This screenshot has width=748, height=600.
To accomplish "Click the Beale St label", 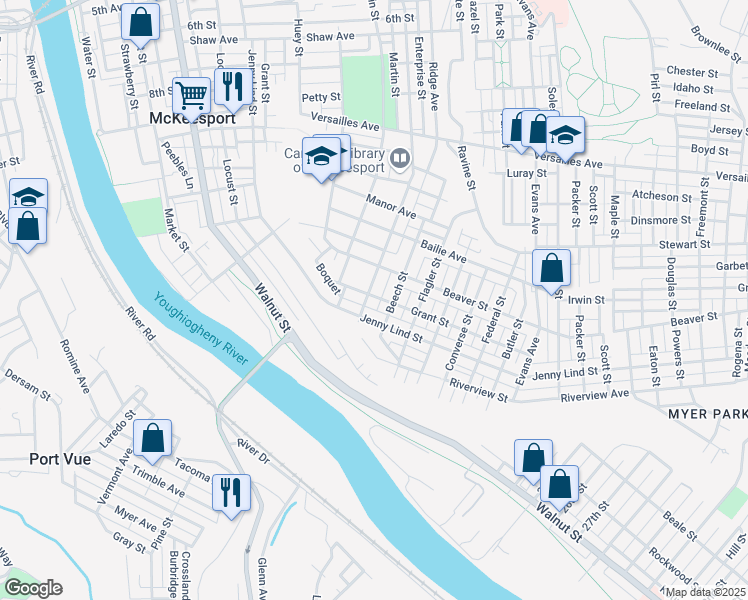I will point(680,525).
